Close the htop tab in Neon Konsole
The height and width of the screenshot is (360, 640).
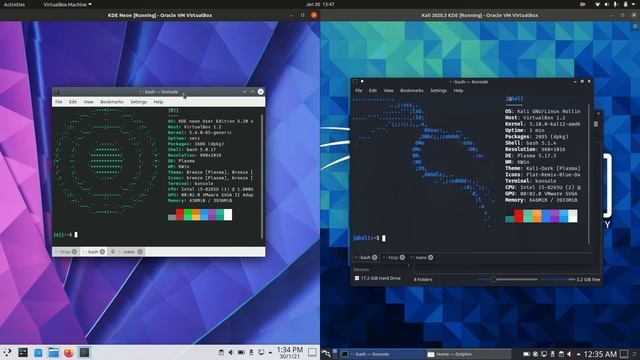(74, 252)
